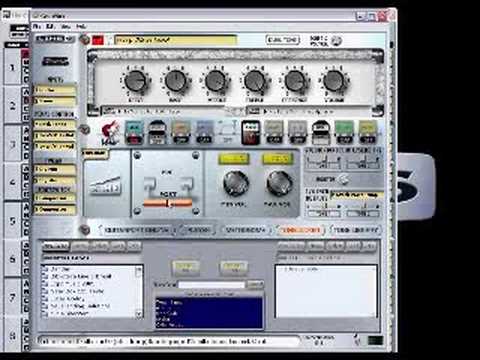Select the dark red amp block in chain

[251, 132]
